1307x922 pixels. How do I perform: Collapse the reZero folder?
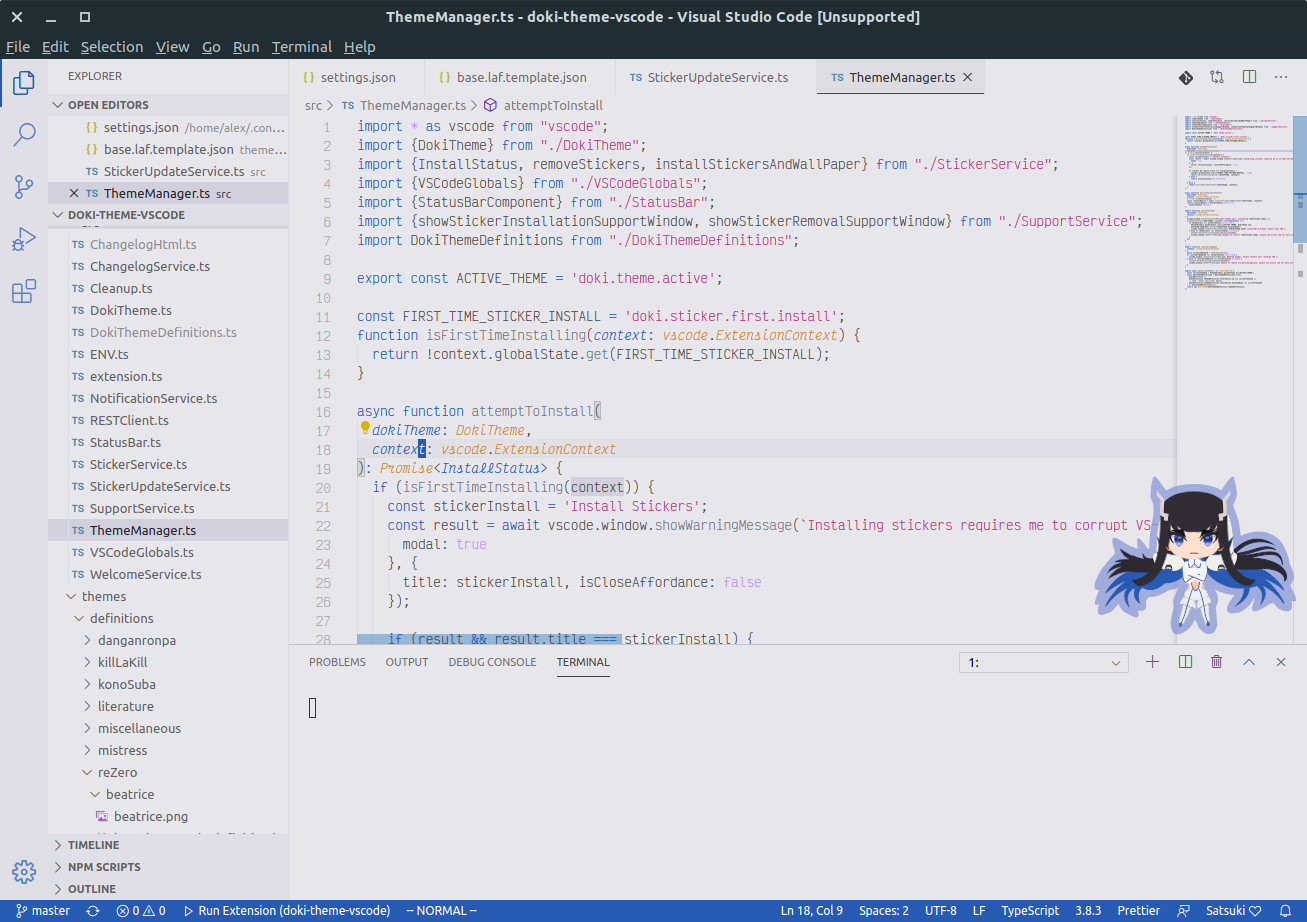tap(168, 772)
